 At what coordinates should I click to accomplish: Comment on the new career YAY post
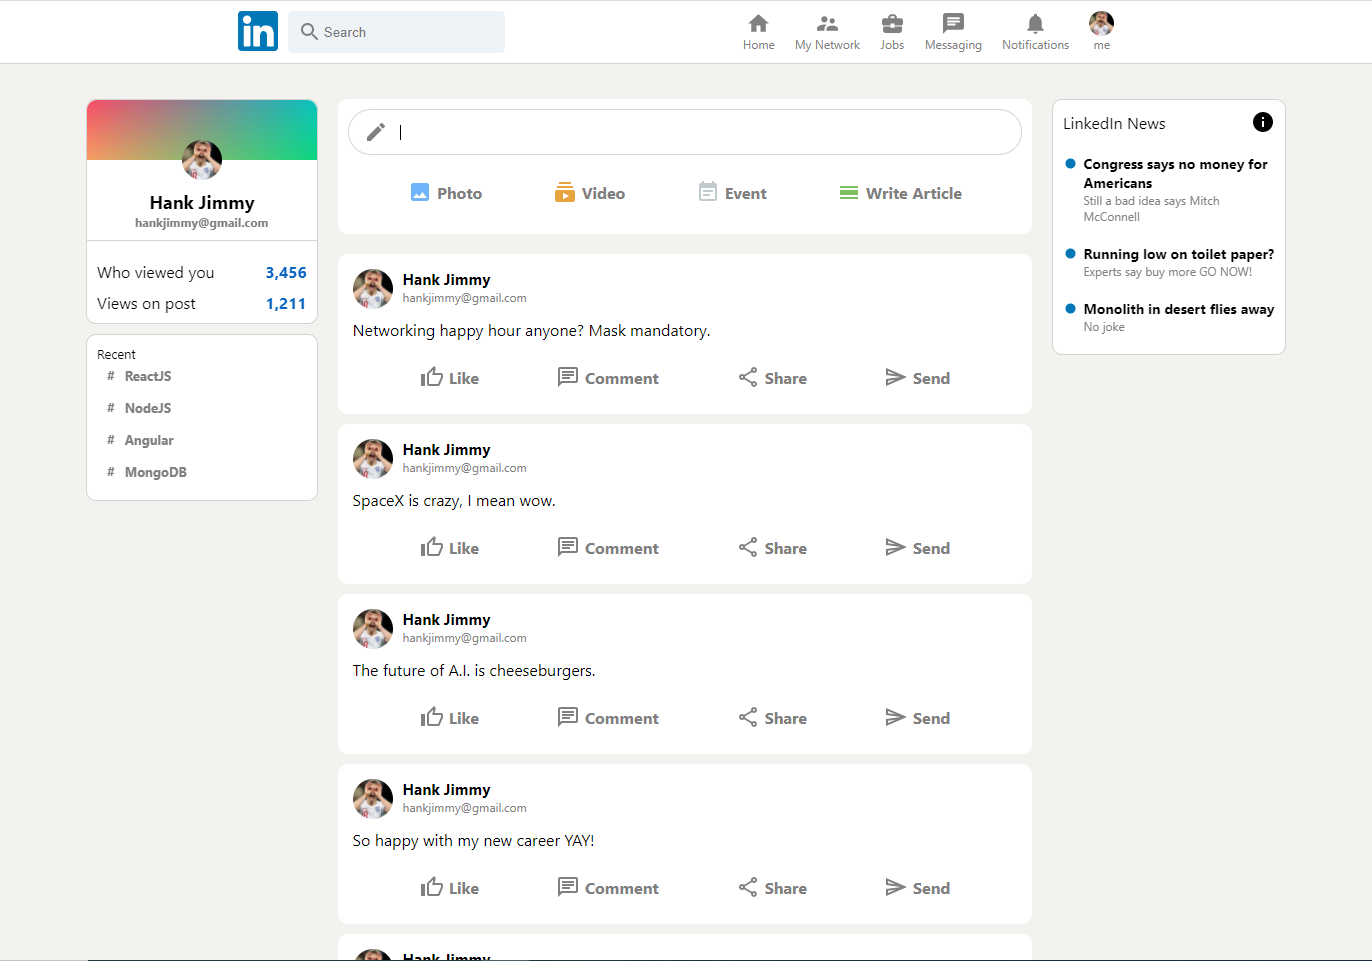(608, 888)
